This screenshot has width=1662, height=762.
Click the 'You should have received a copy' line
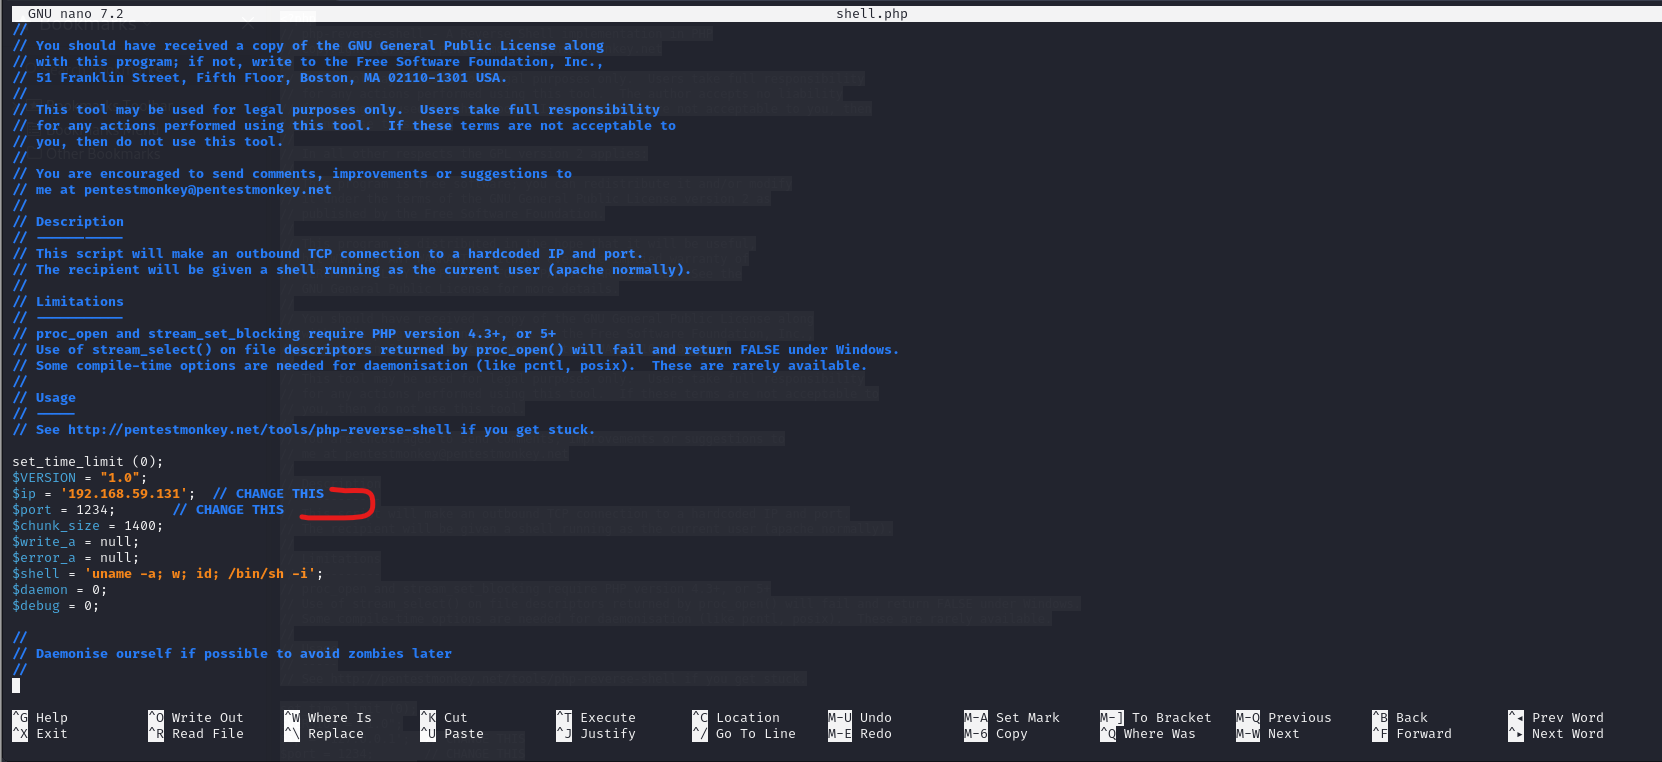pos(308,46)
